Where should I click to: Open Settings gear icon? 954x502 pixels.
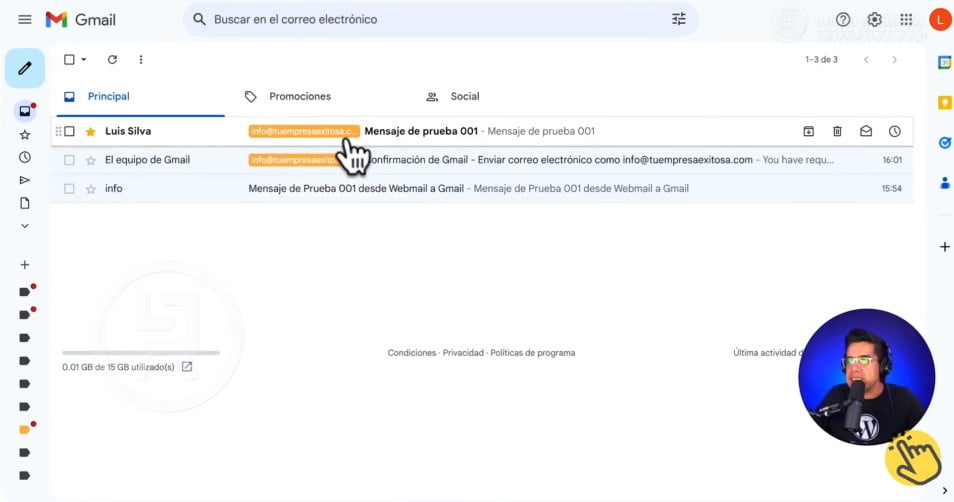pyautogui.click(x=874, y=19)
